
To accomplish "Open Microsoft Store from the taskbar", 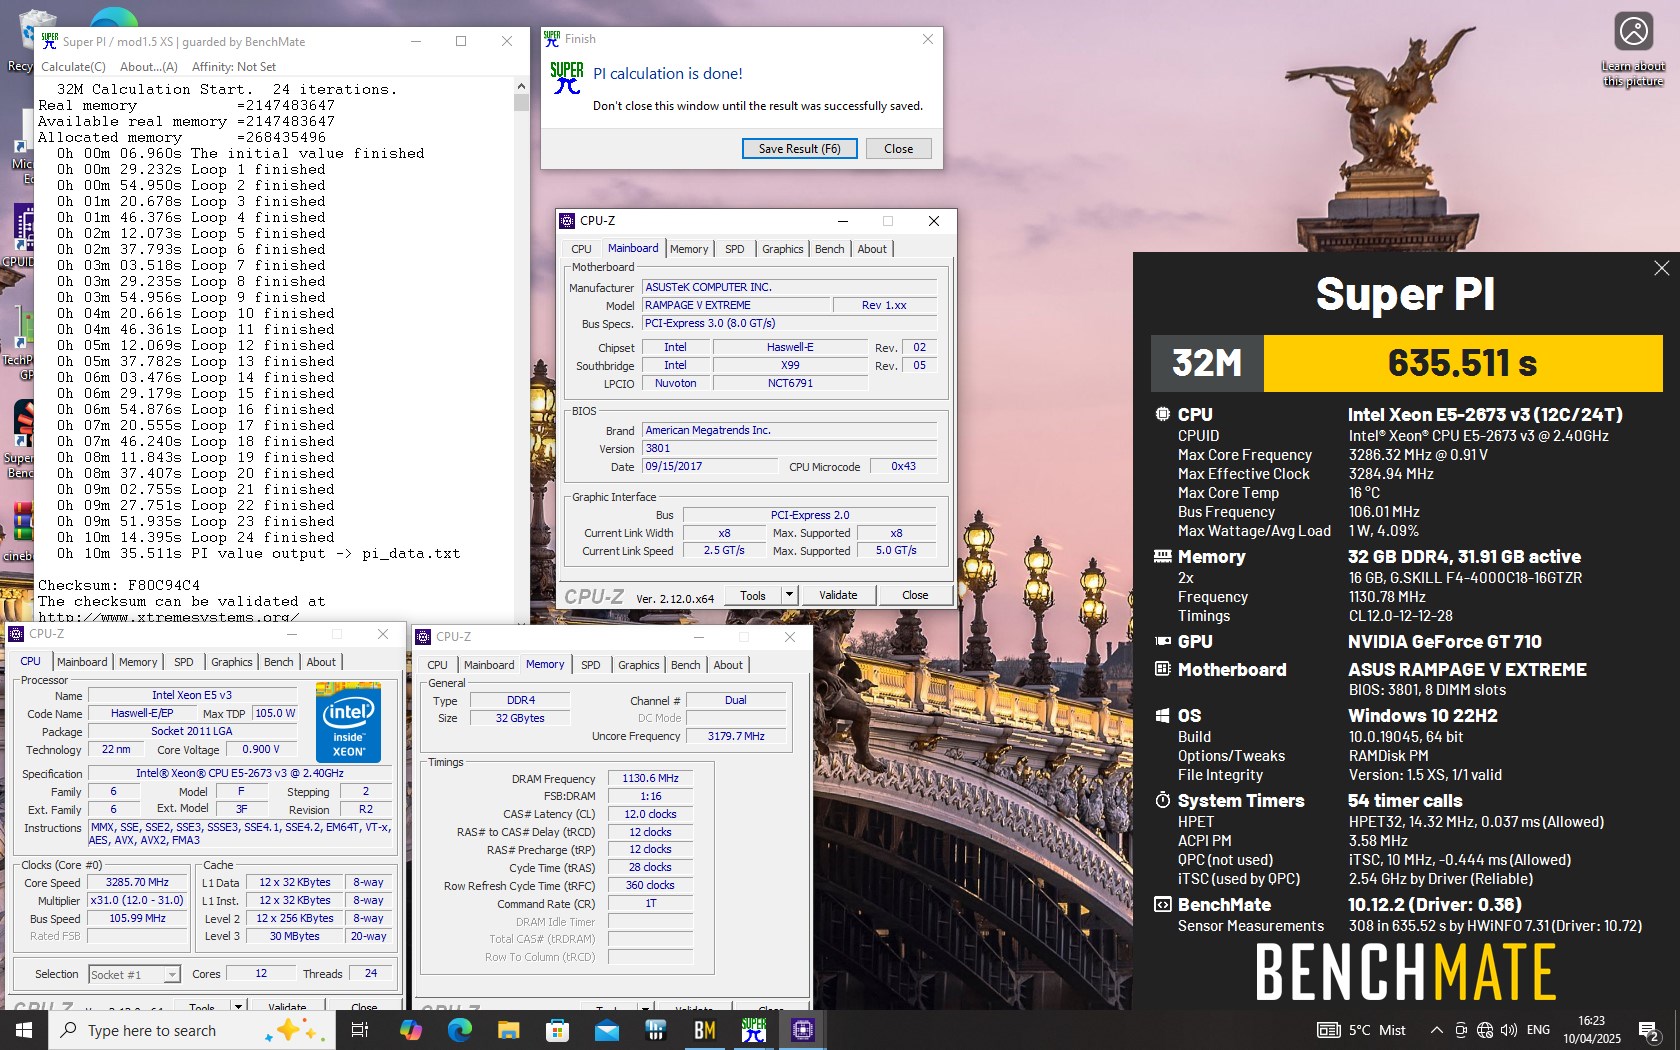I will tap(557, 1030).
